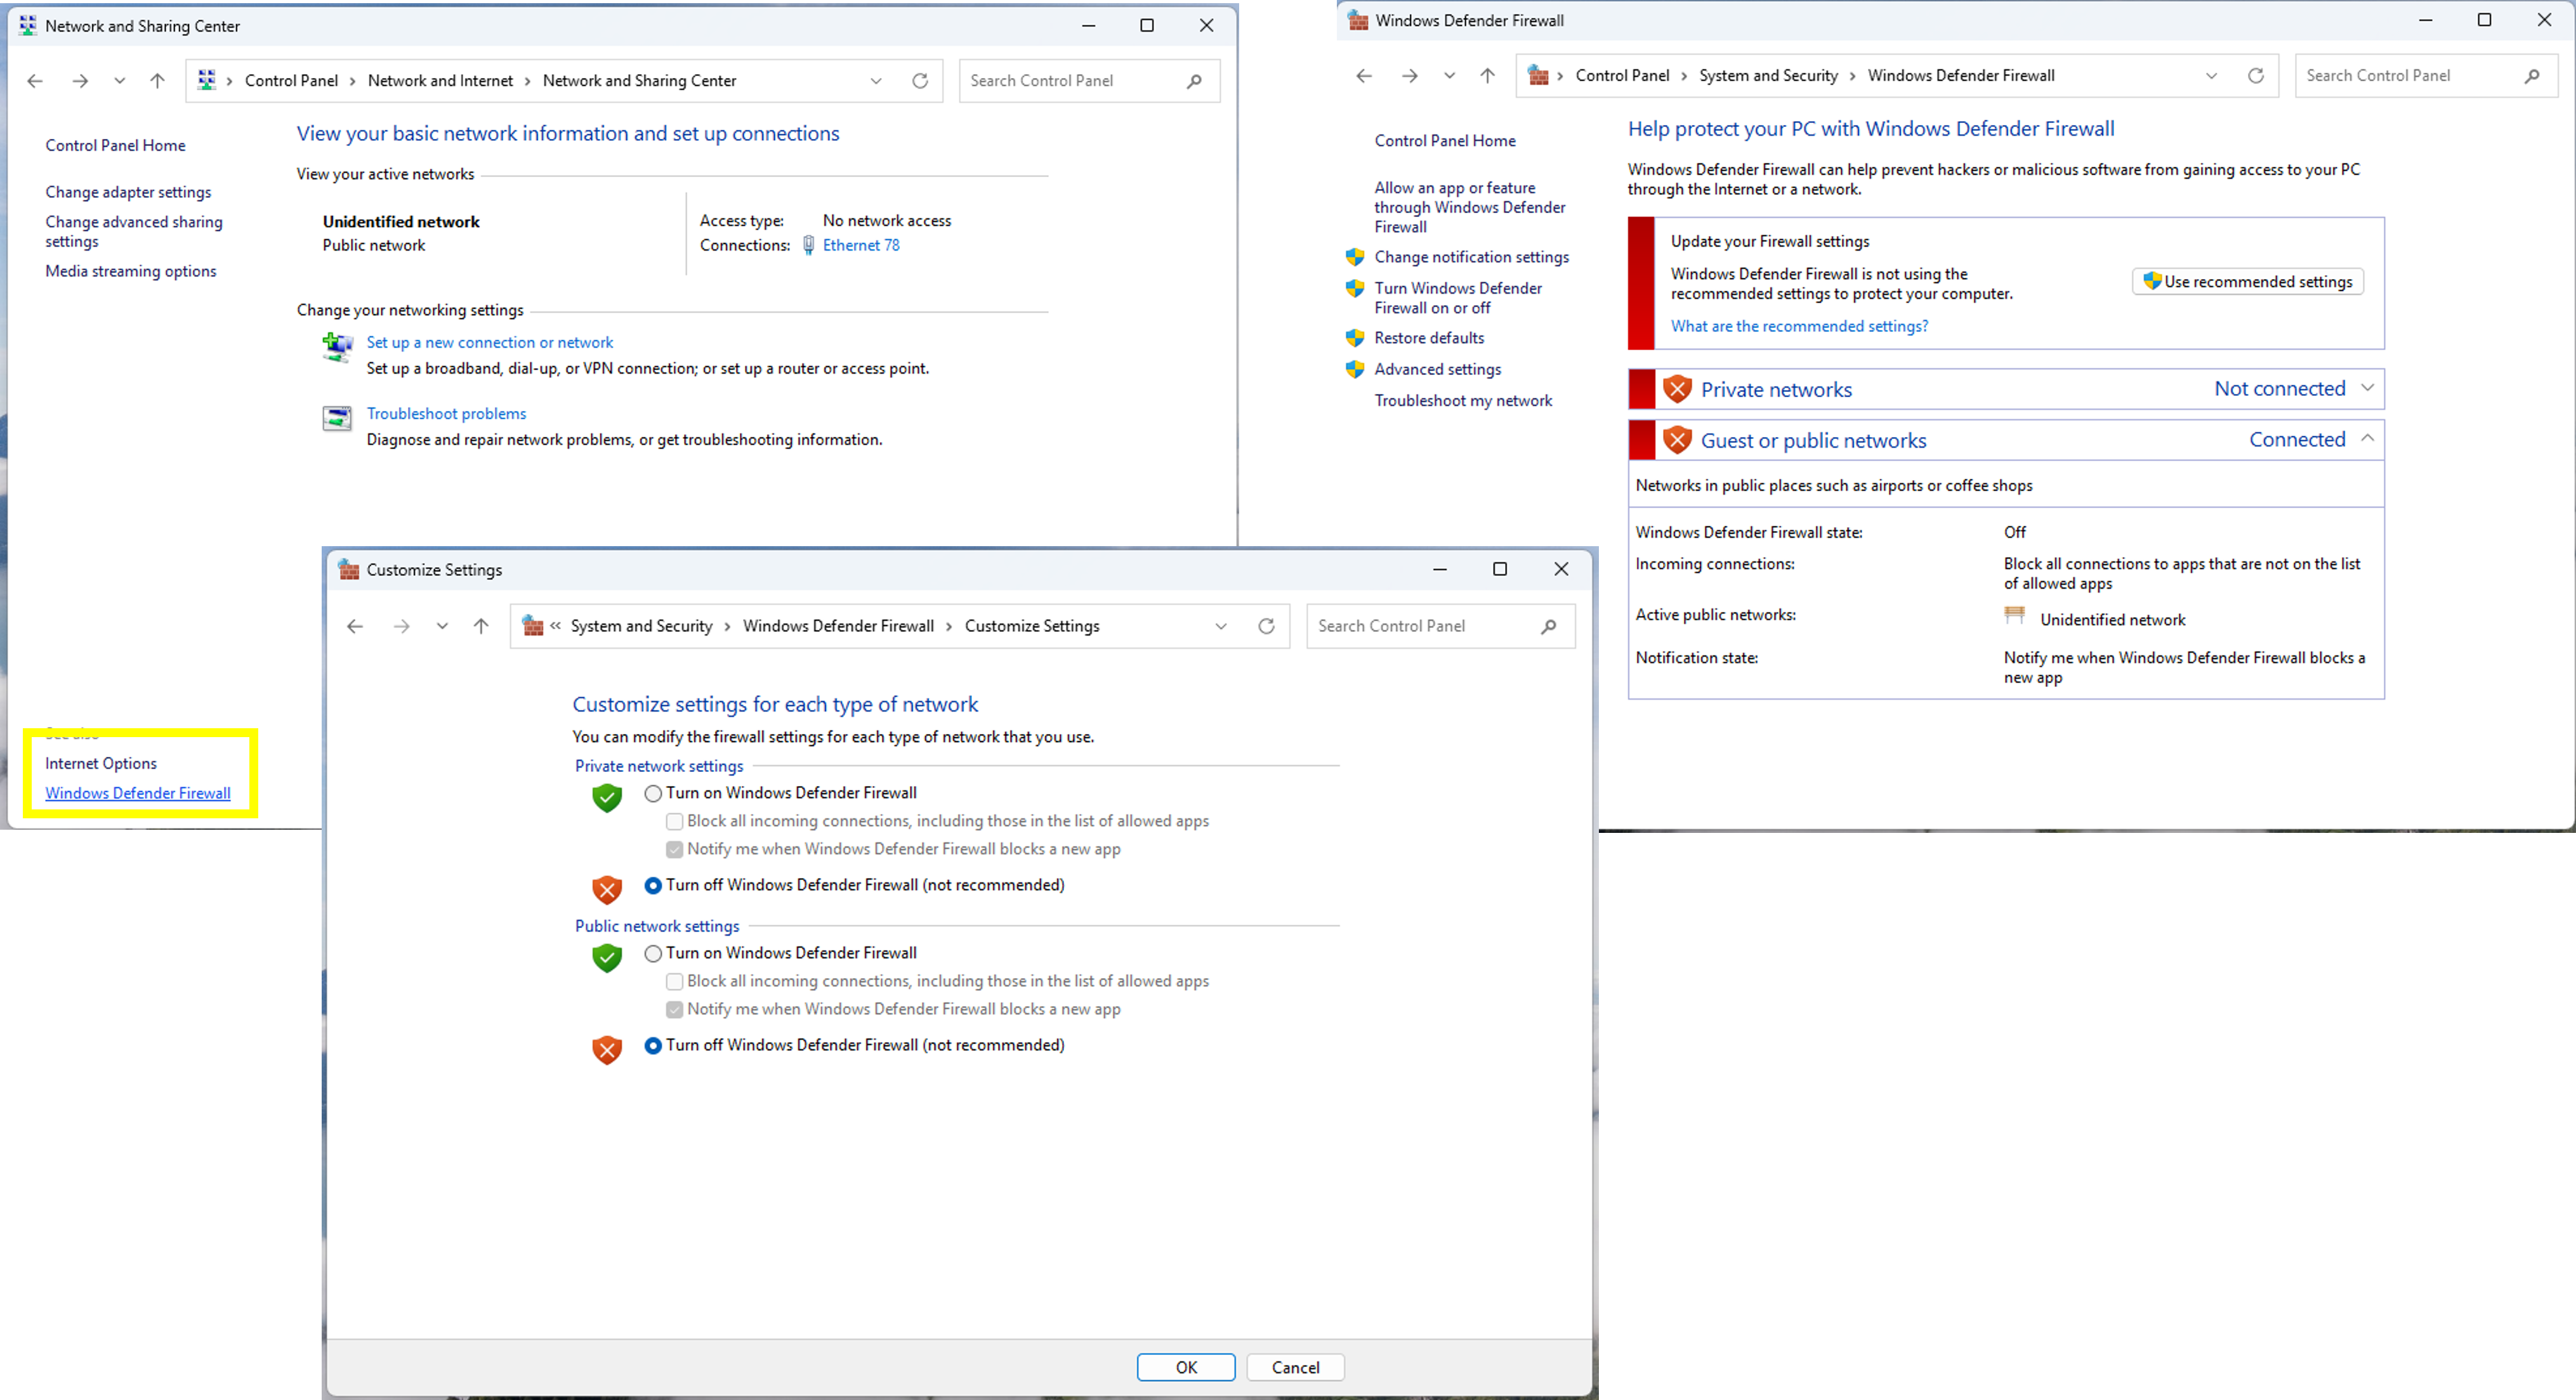Expand the Private networks section
Image resolution: width=2576 pixels, height=1400 pixels.
tap(2366, 388)
